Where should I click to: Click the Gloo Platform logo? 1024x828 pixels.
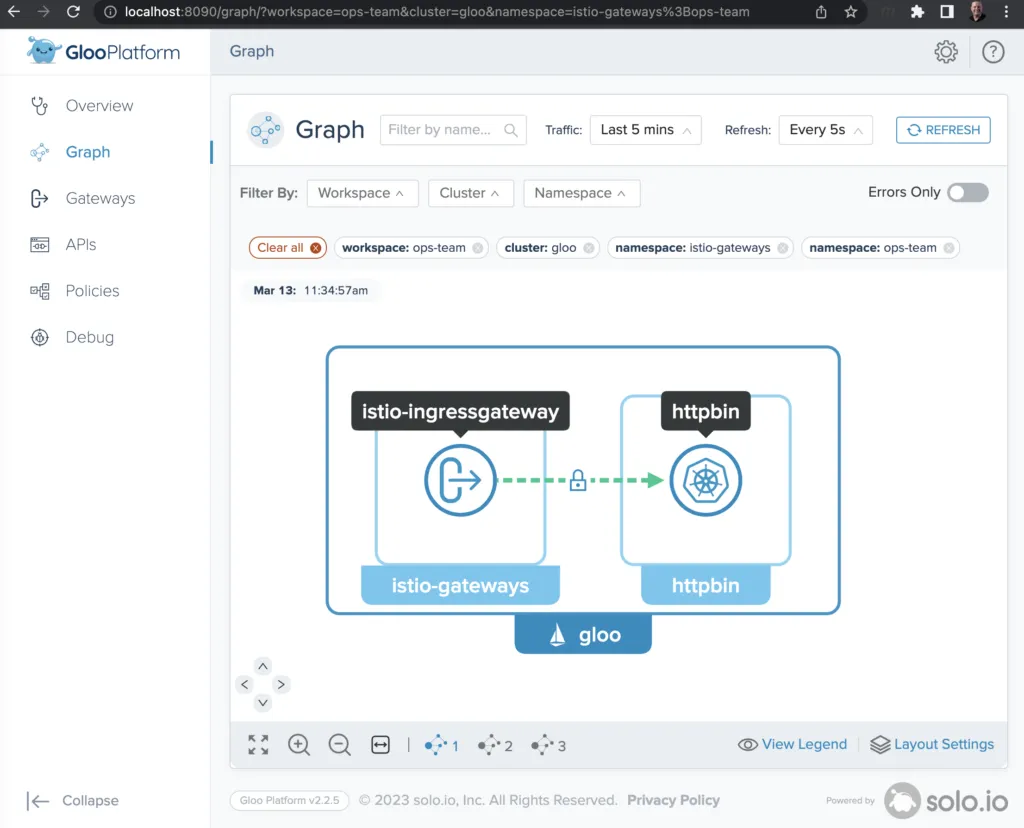click(103, 51)
